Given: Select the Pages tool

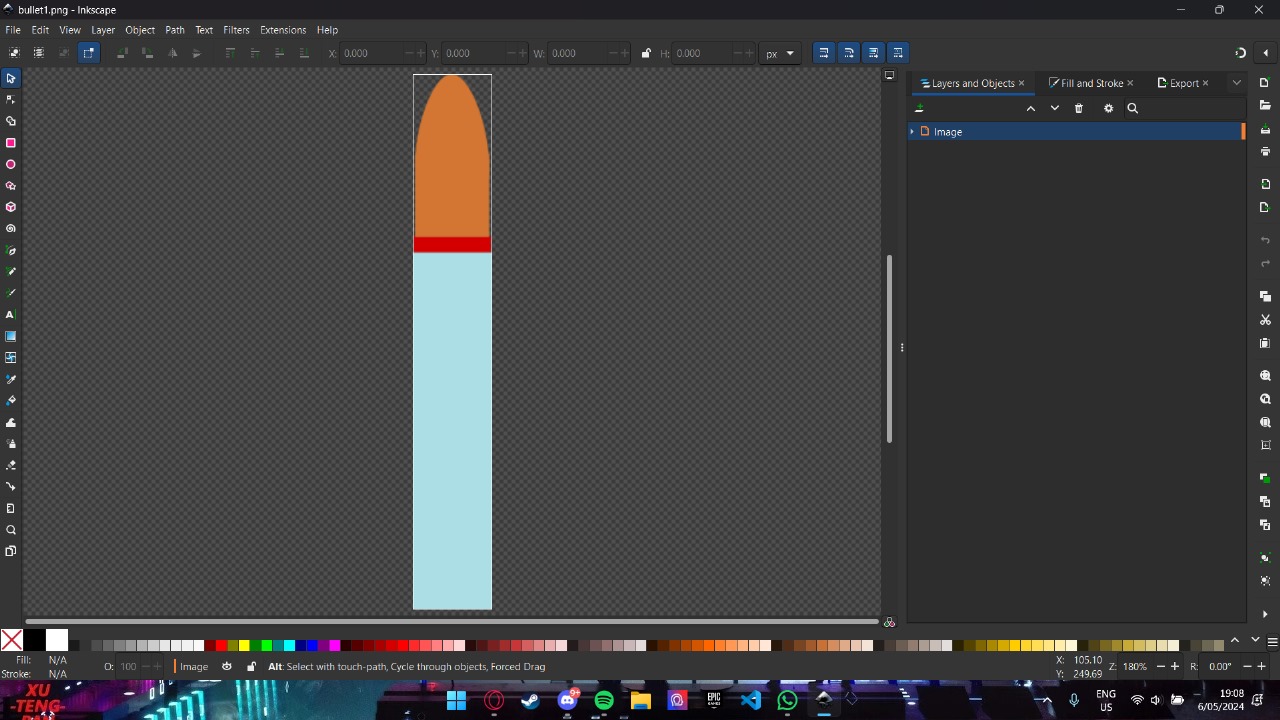Looking at the screenshot, I should (x=11, y=551).
